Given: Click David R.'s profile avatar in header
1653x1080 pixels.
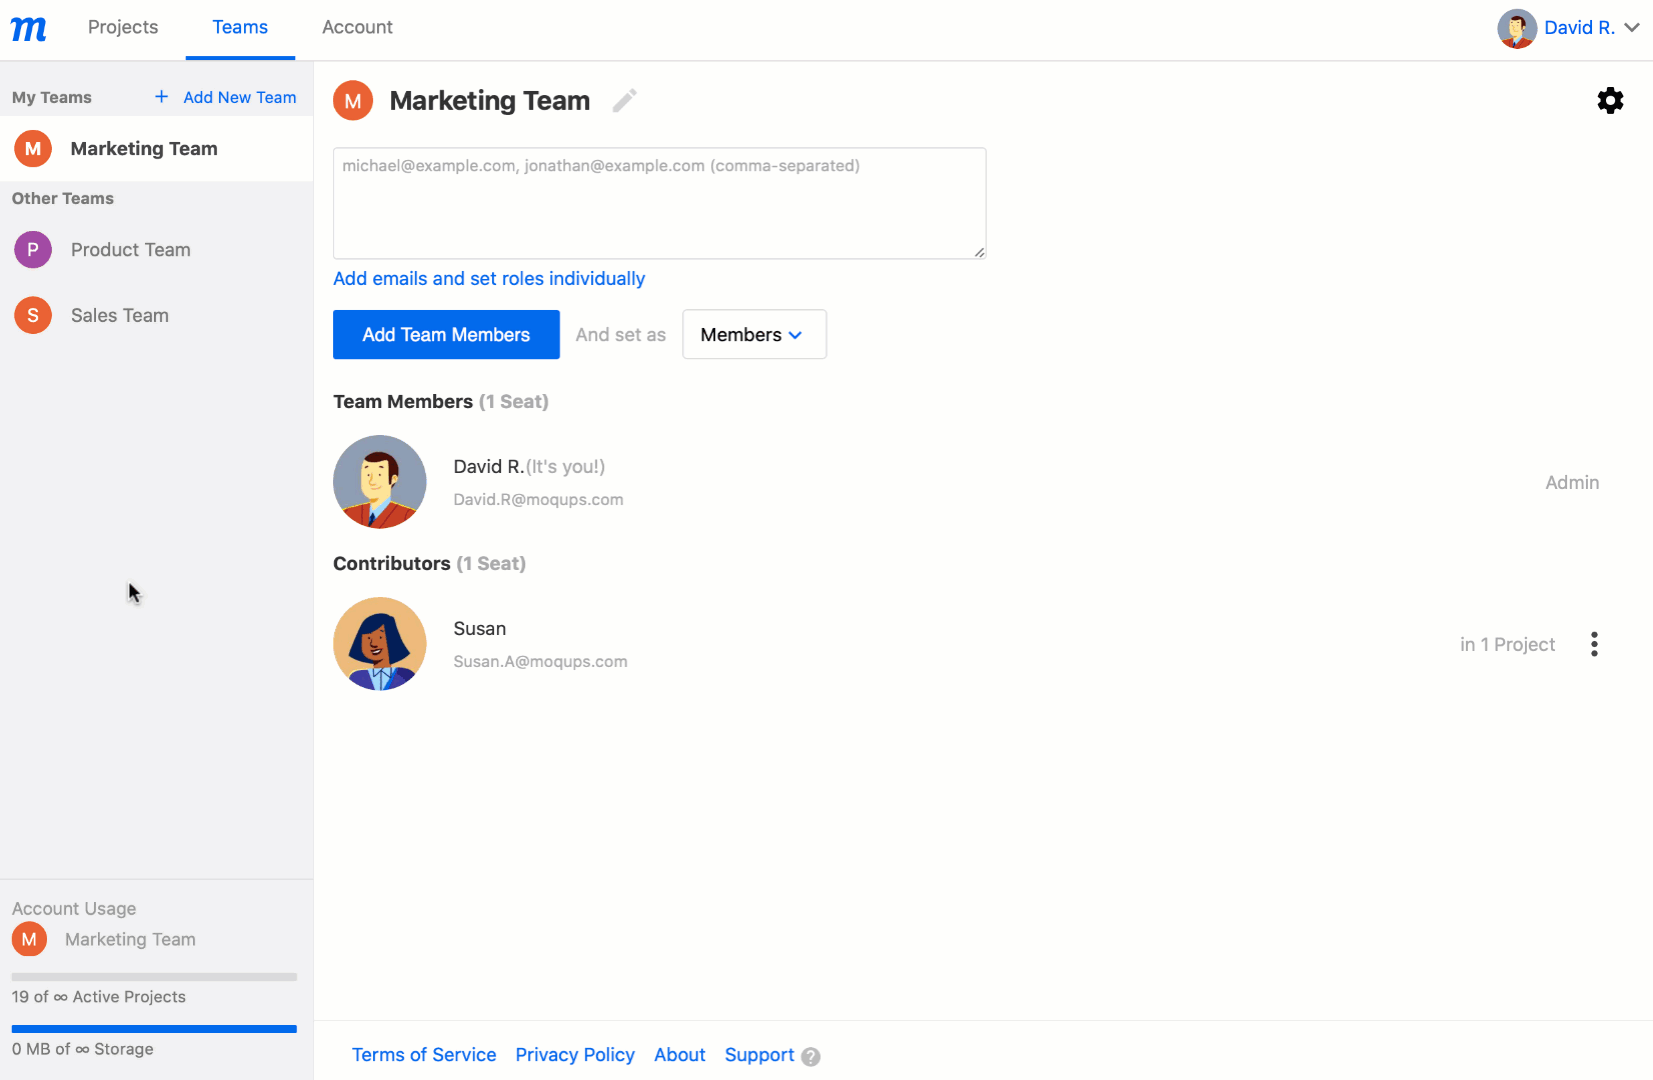Looking at the screenshot, I should click(1516, 29).
